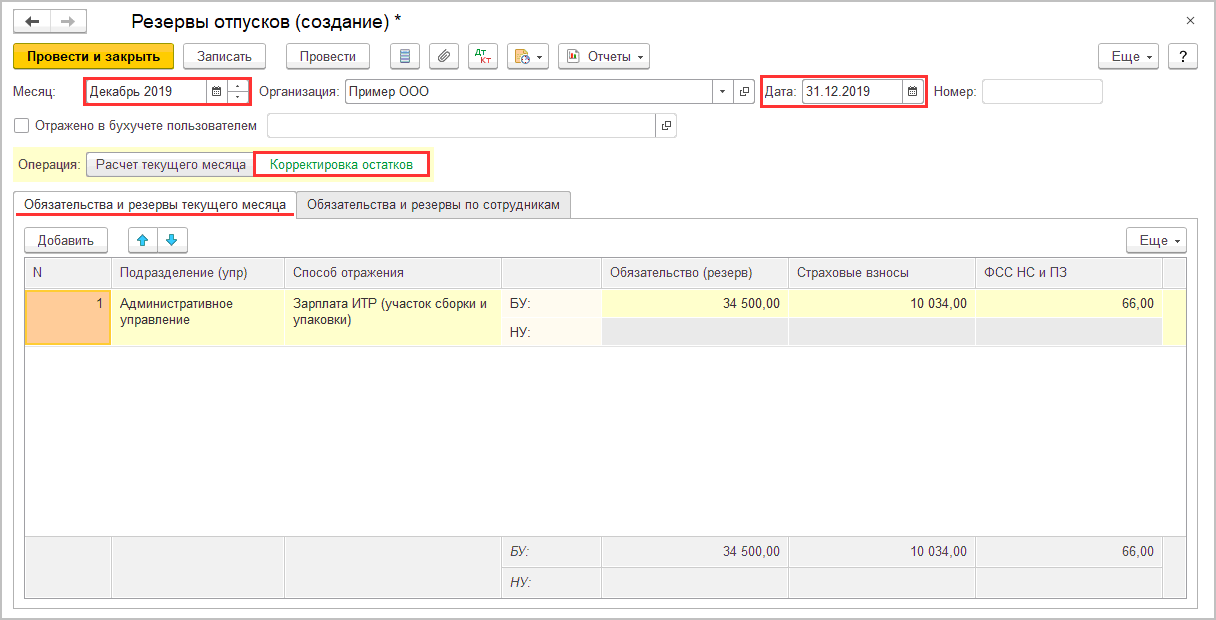Click the help question mark button
This screenshot has width=1216, height=620.
[1183, 56]
